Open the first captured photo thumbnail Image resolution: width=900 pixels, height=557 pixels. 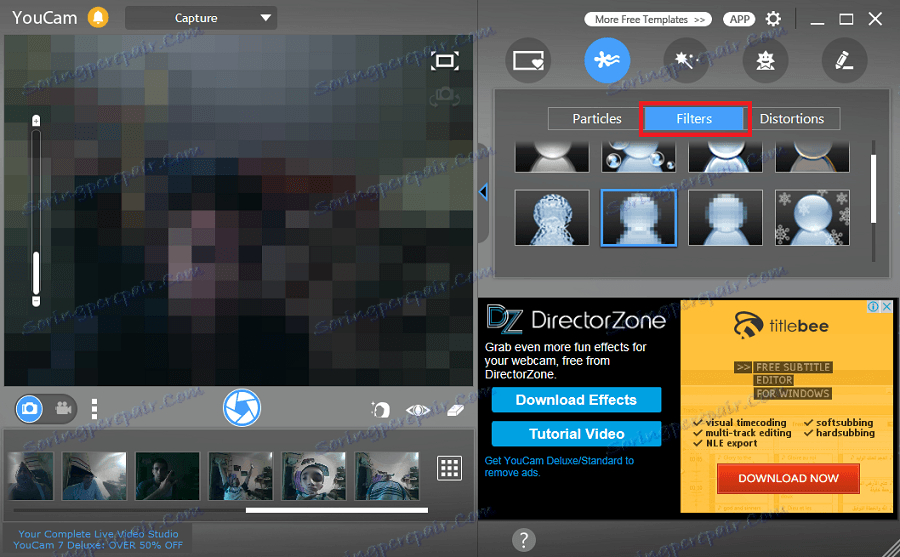30,475
